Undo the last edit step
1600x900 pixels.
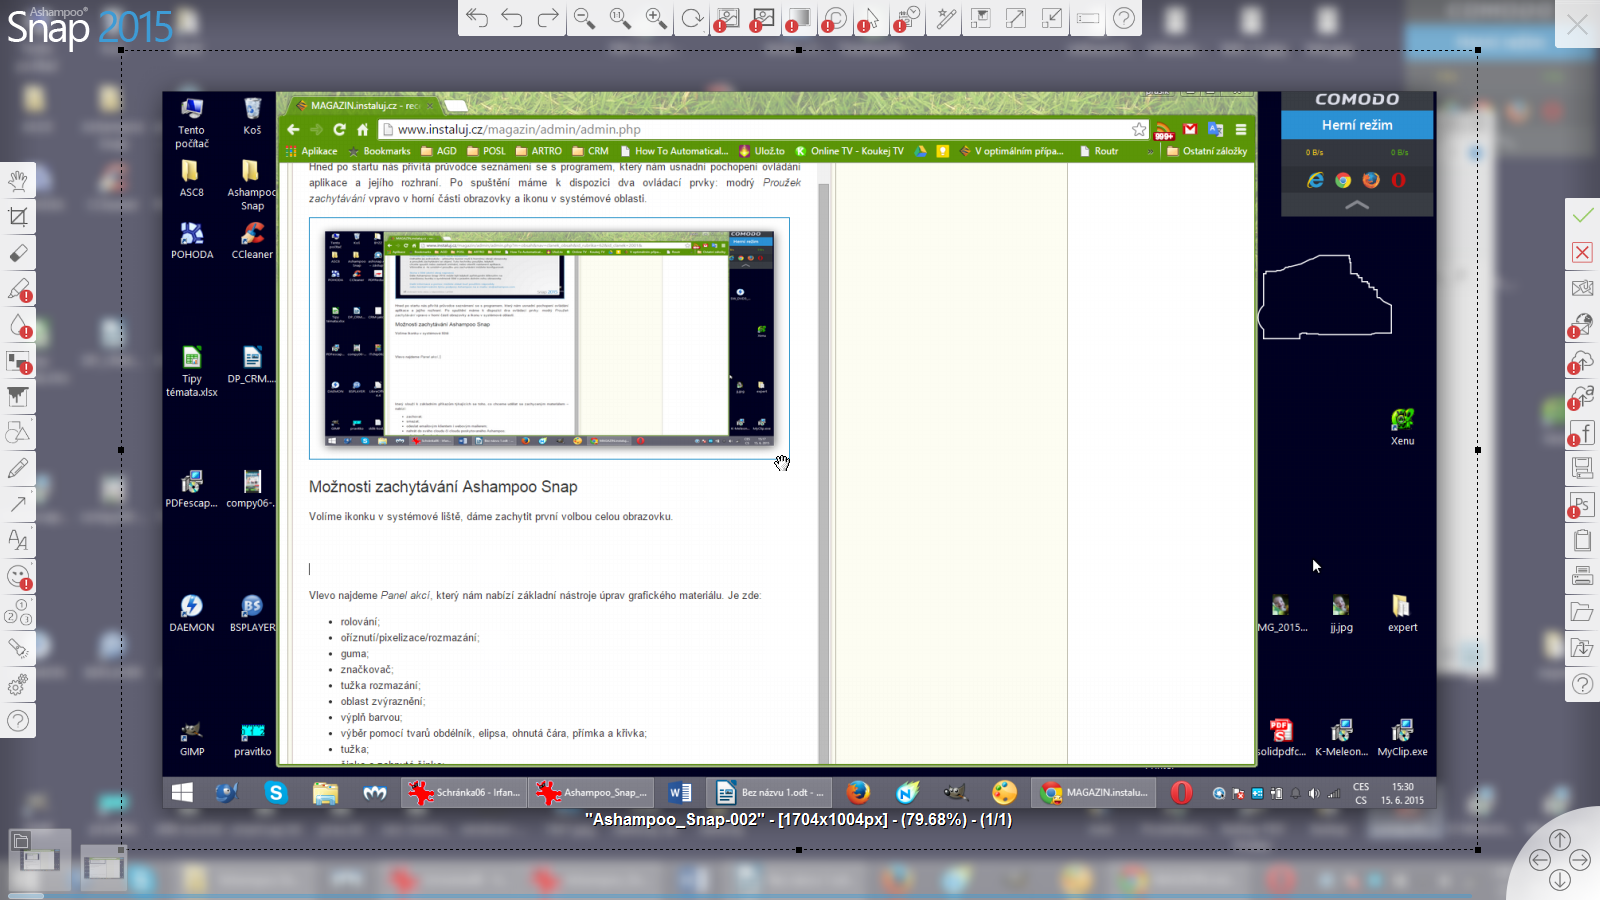[x=513, y=18]
